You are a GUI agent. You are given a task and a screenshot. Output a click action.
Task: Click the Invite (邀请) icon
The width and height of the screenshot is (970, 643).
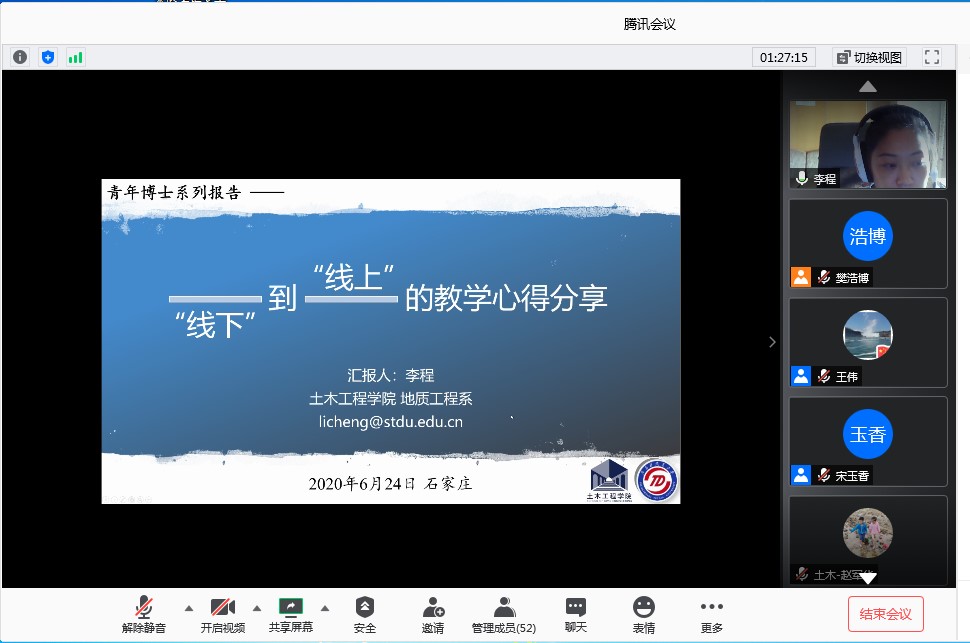[x=433, y=613]
